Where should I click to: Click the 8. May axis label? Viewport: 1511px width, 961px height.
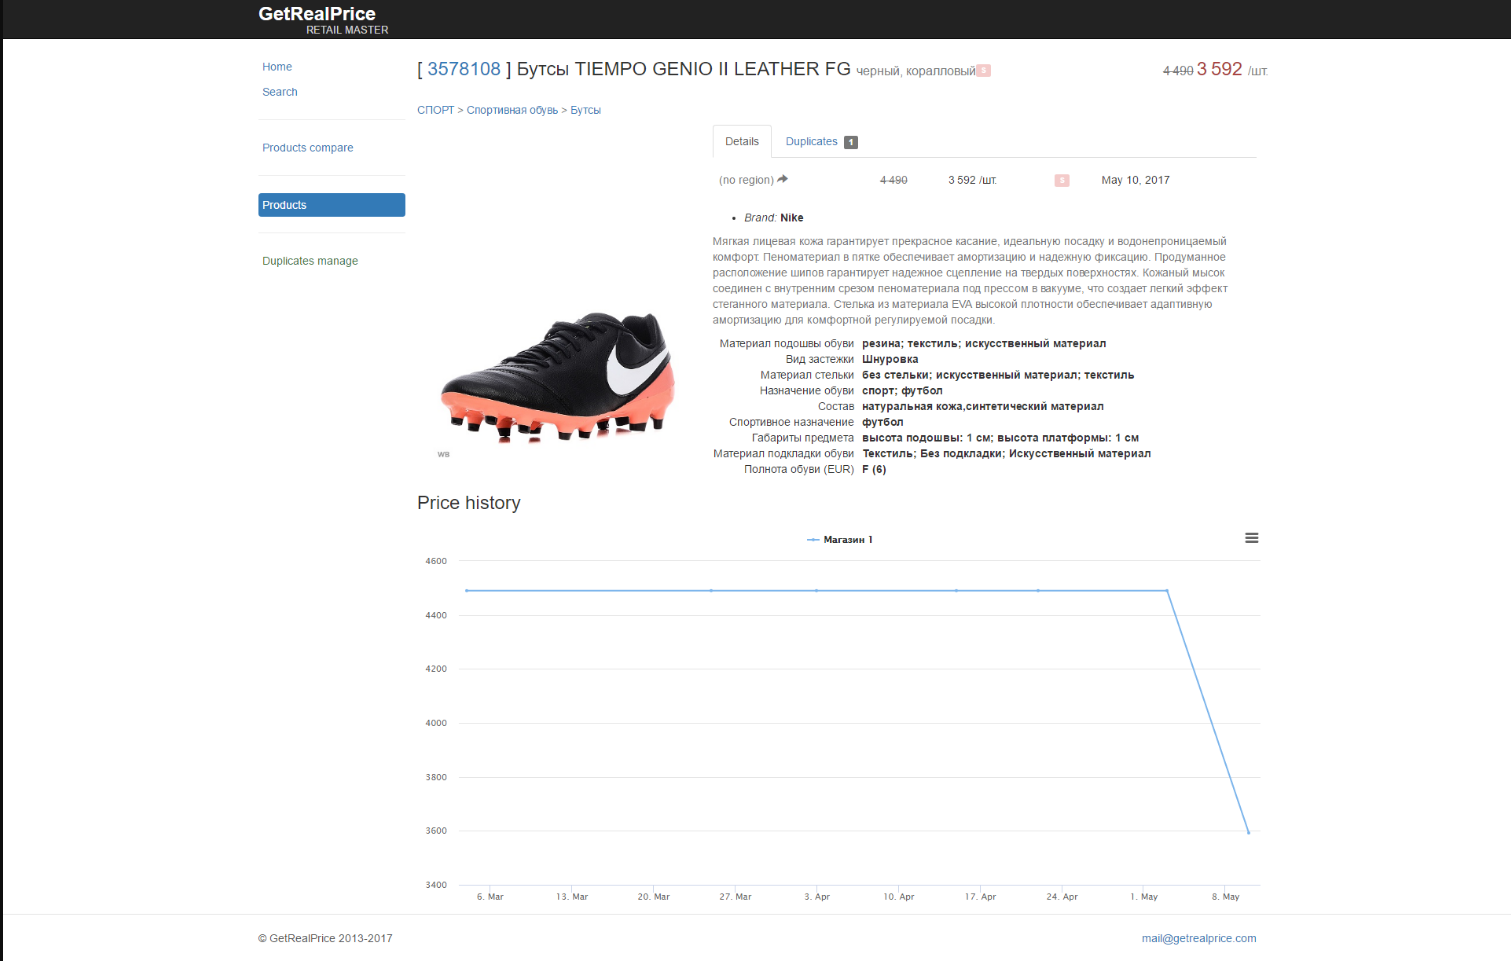coord(1225,897)
